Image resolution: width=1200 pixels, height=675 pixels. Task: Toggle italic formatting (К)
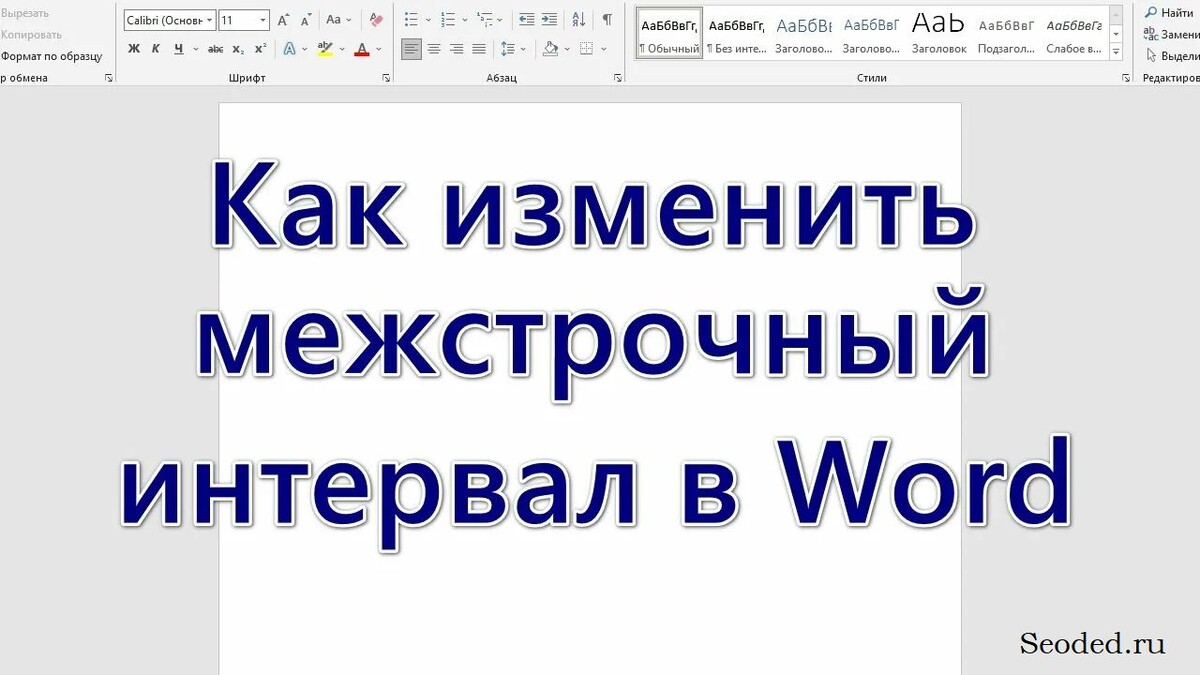point(156,49)
